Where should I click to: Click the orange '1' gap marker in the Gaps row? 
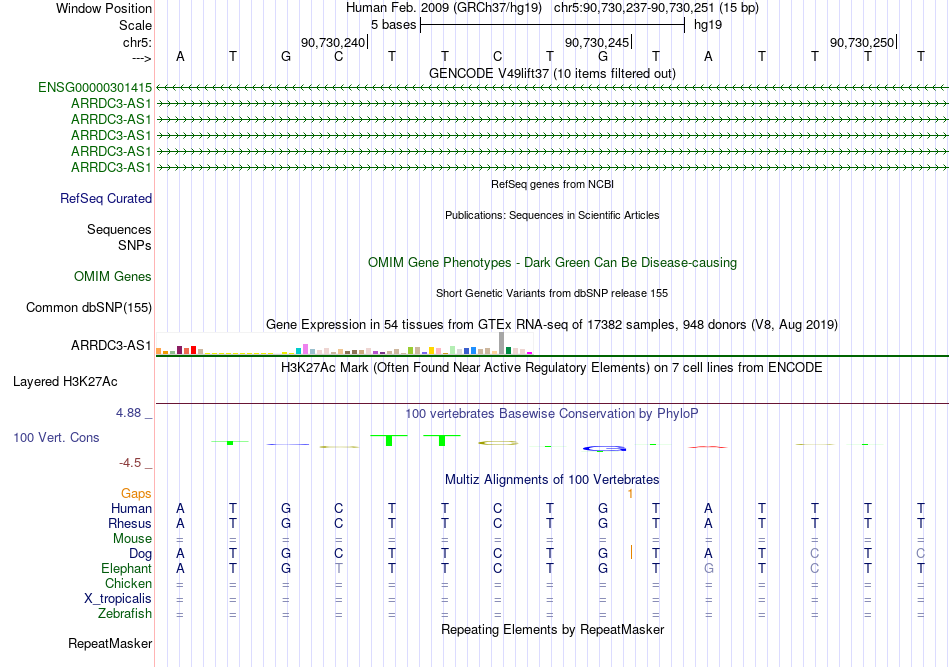[630, 494]
